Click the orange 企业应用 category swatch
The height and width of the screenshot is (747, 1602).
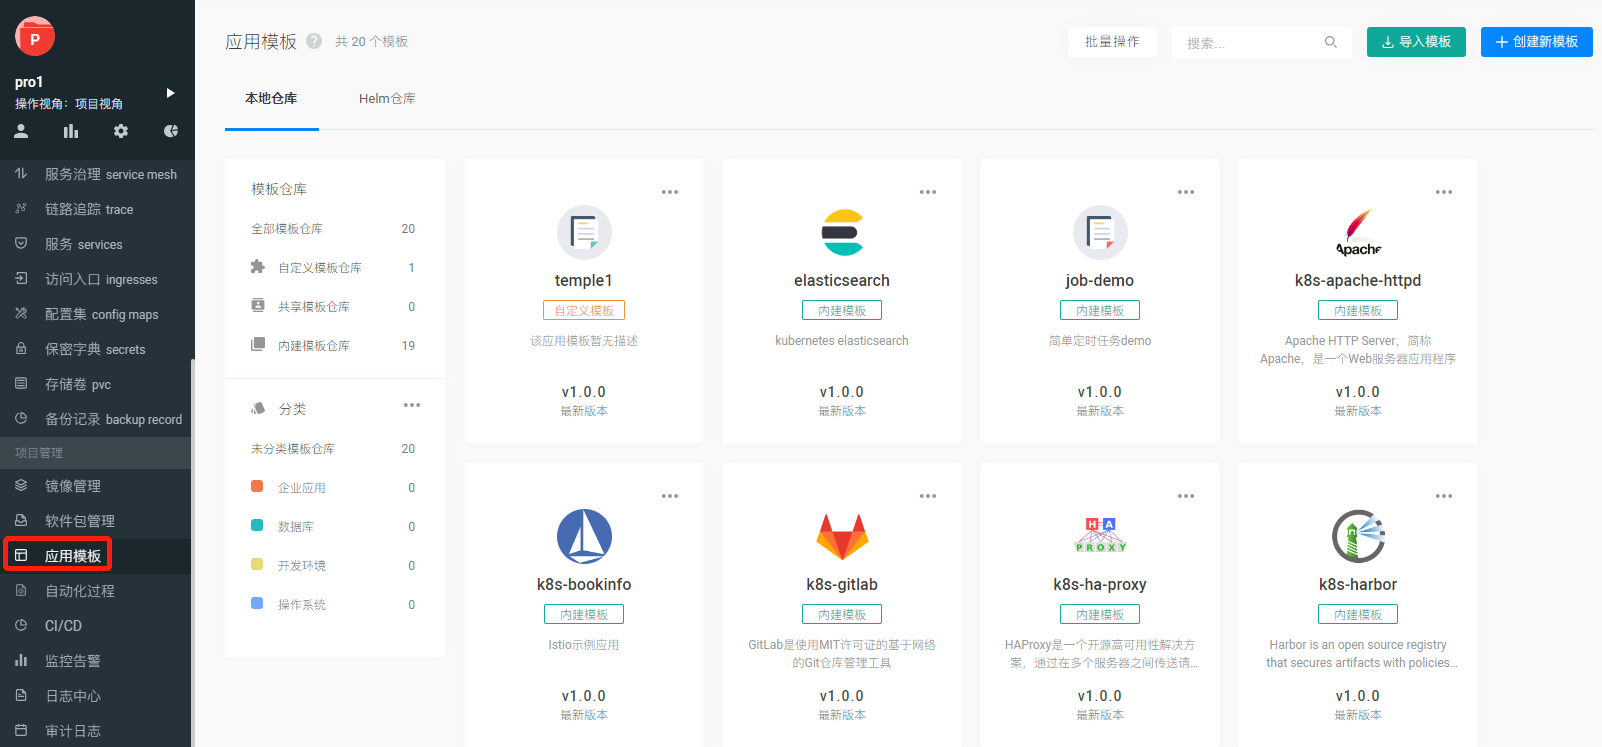coord(257,487)
